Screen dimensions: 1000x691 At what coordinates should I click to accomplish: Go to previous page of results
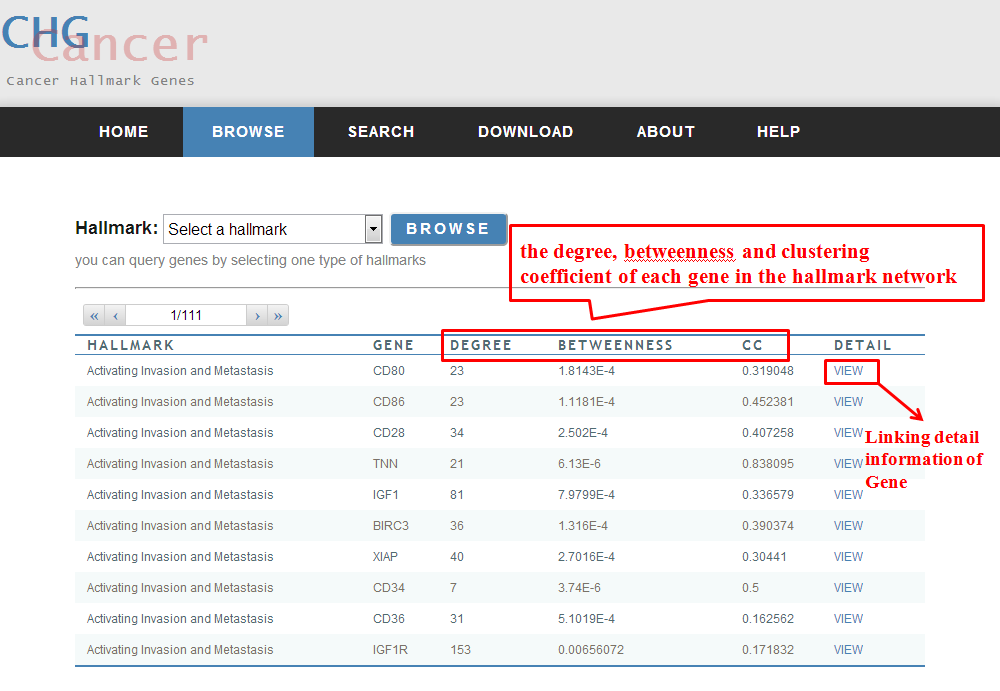coord(116,316)
